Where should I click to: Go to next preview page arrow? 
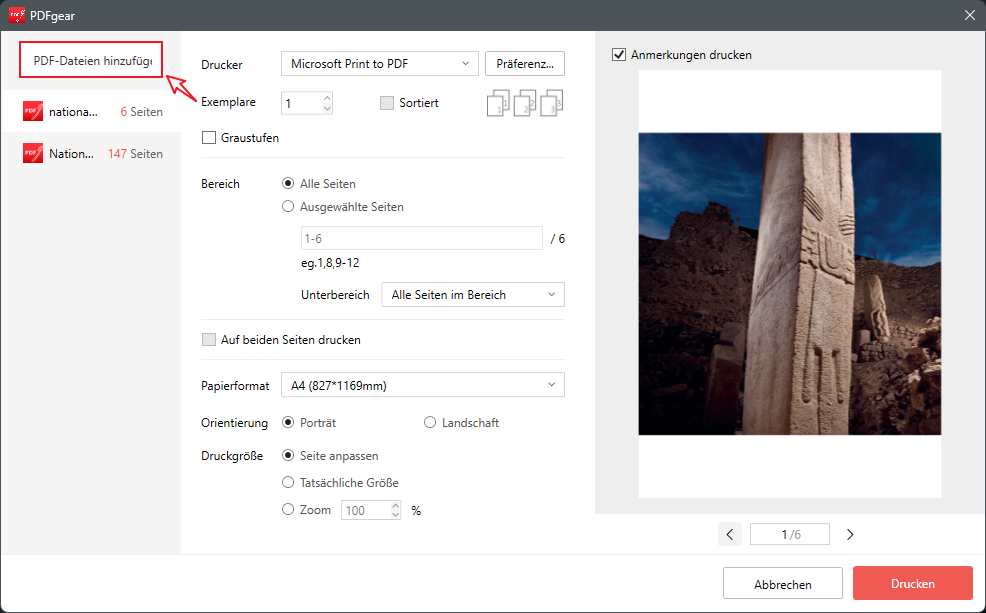[x=850, y=535]
